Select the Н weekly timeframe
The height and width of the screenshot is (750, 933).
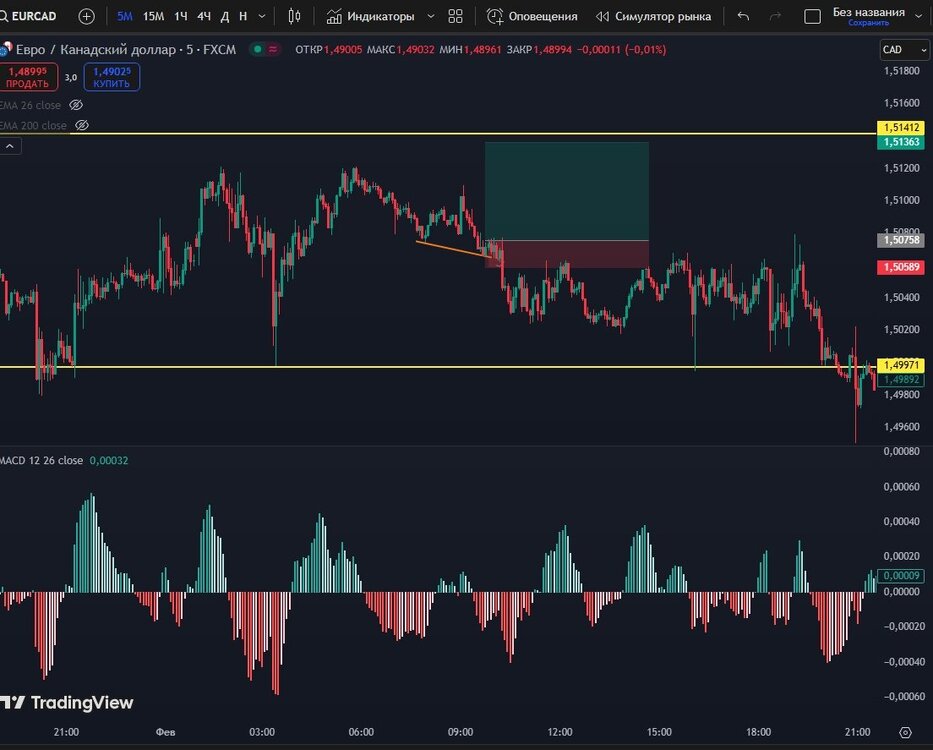pyautogui.click(x=243, y=16)
